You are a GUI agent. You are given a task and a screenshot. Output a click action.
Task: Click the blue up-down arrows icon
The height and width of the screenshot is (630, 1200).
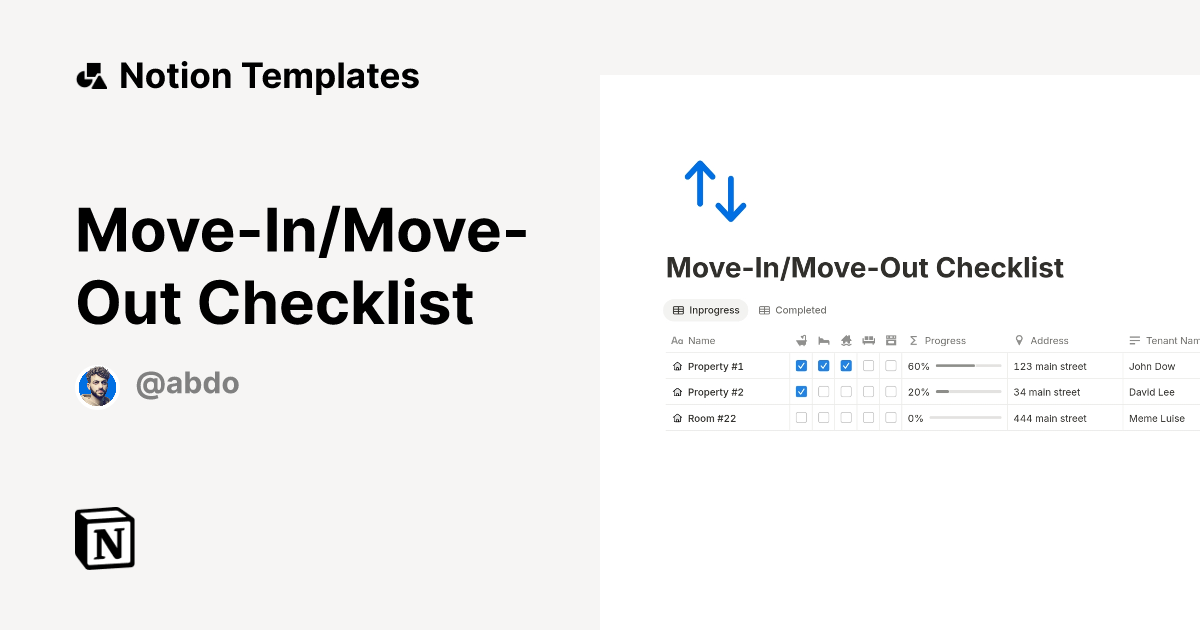pos(714,190)
